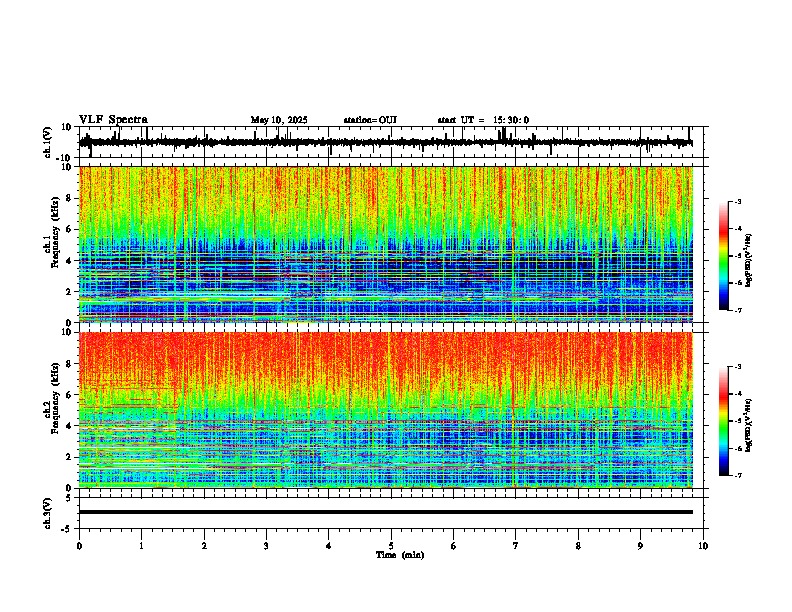Click the -7 label on ch.2 color scale
Image resolution: width=792 pixels, height=612 pixels.
click(738, 475)
